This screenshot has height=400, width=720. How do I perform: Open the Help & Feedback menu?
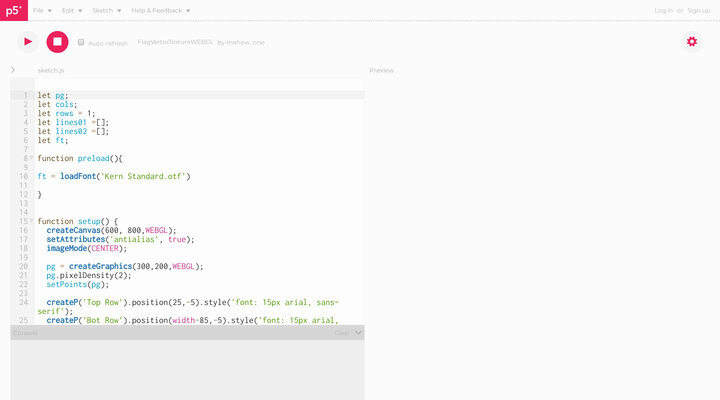[160, 10]
